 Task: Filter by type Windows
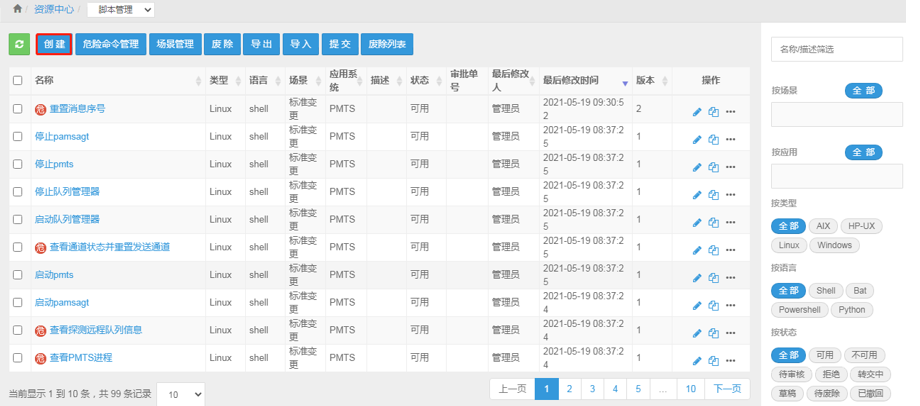(x=834, y=245)
